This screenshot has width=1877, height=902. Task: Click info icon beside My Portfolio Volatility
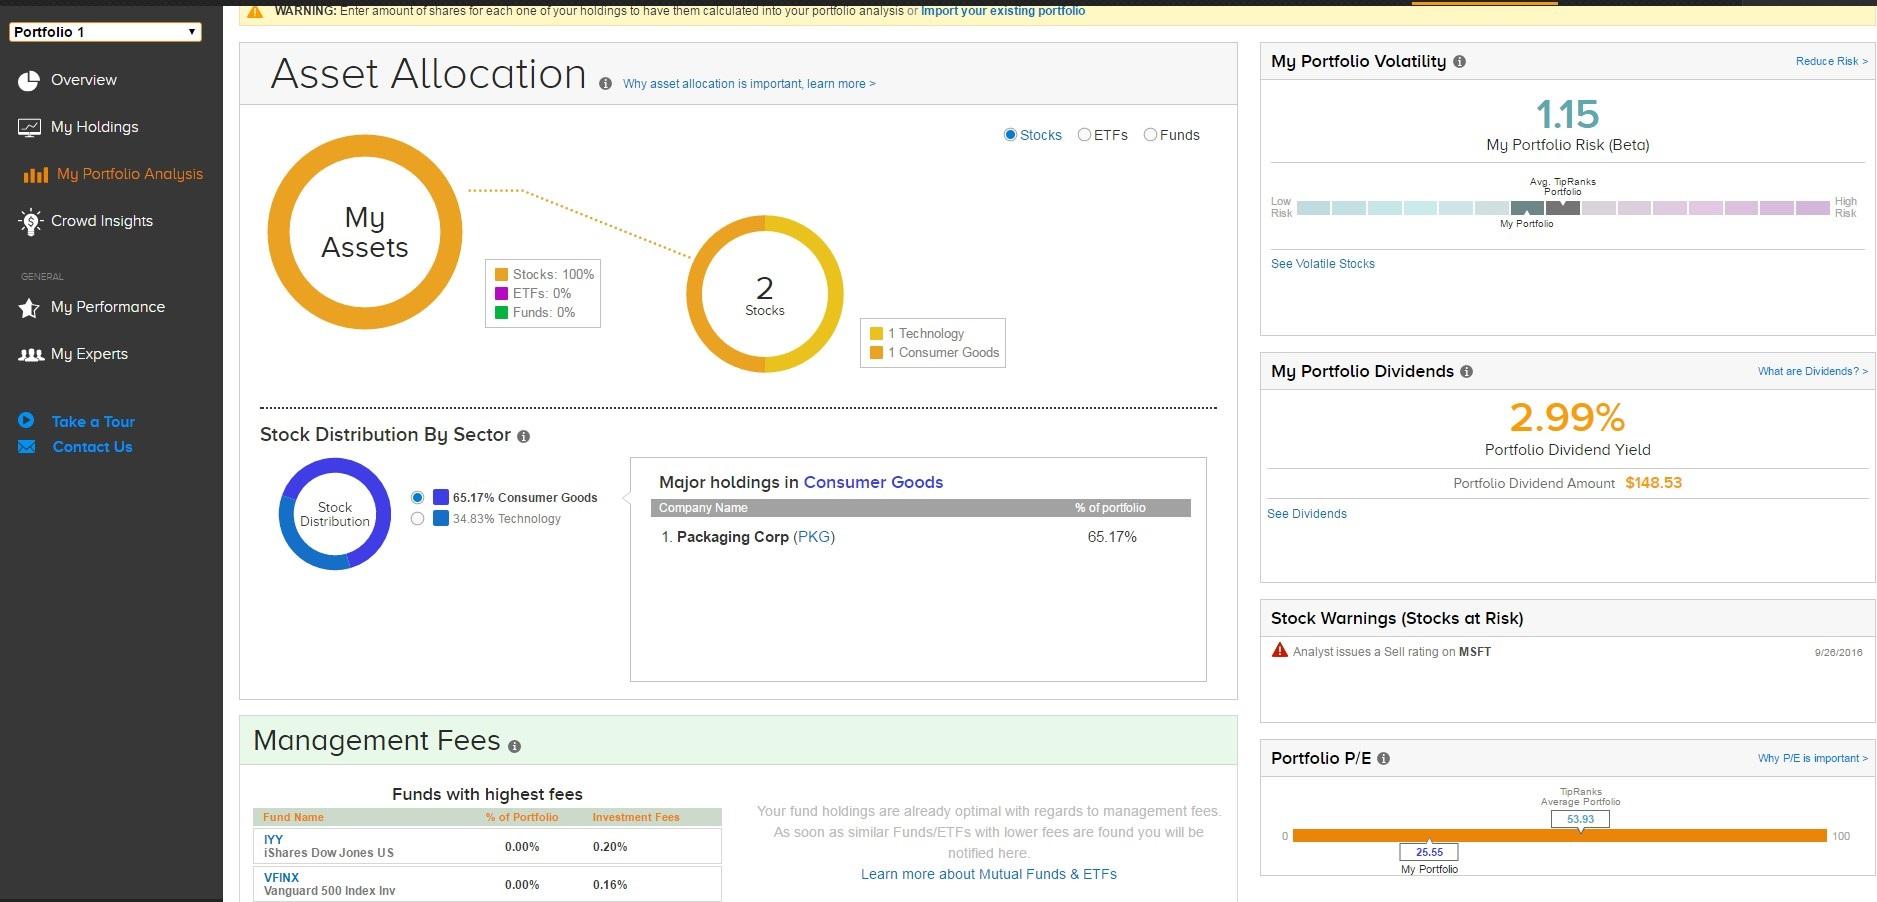pyautogui.click(x=1459, y=62)
